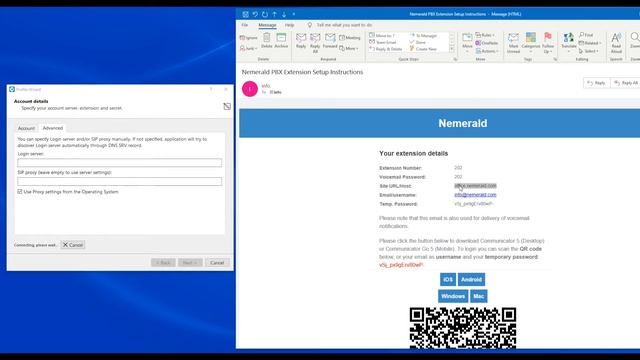Click the Mac download button

pos(478,296)
